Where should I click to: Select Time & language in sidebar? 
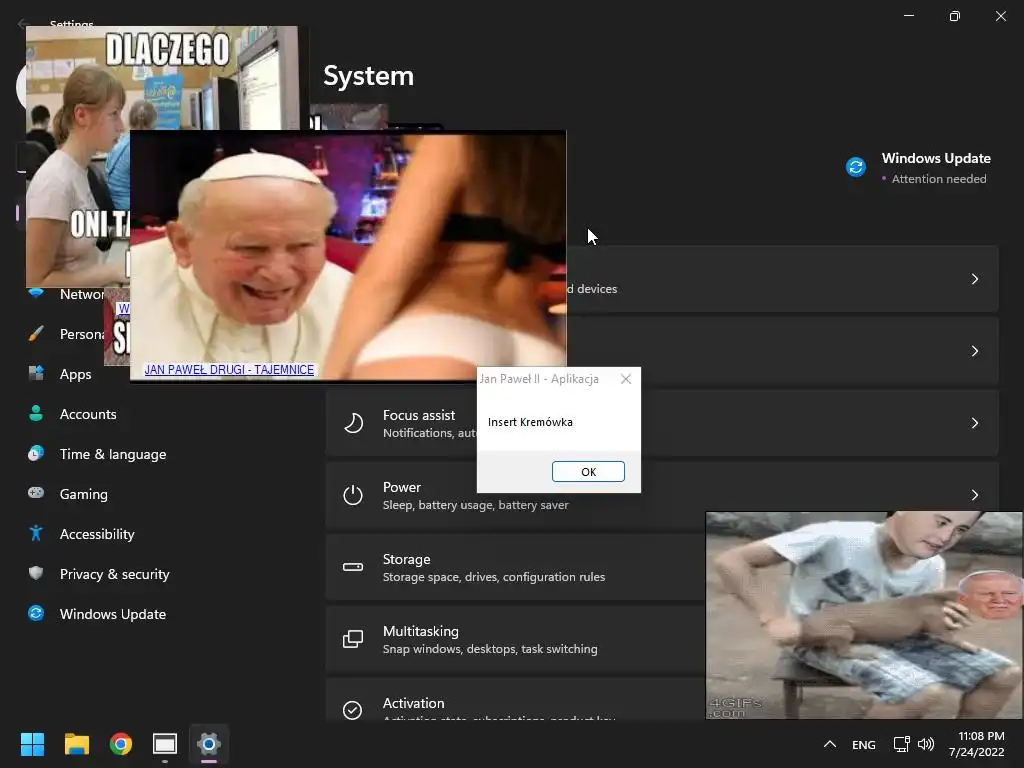pos(112,454)
